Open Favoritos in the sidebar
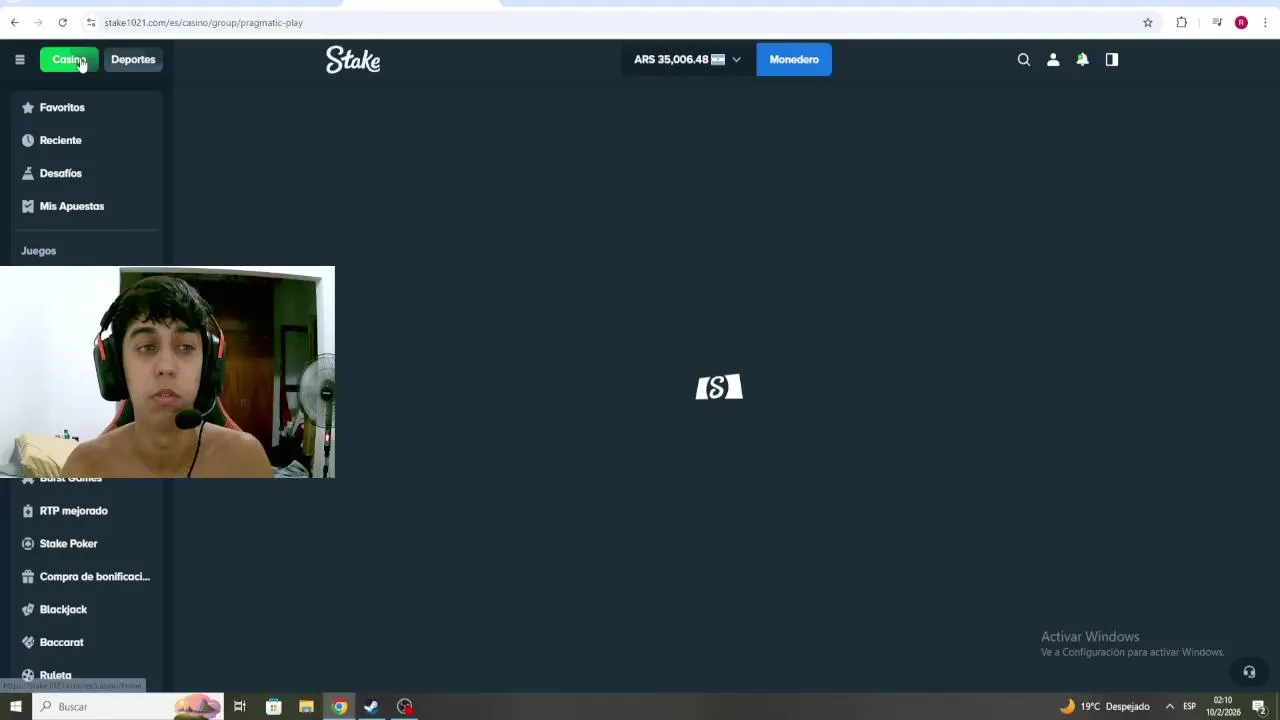 click(x=87, y=107)
